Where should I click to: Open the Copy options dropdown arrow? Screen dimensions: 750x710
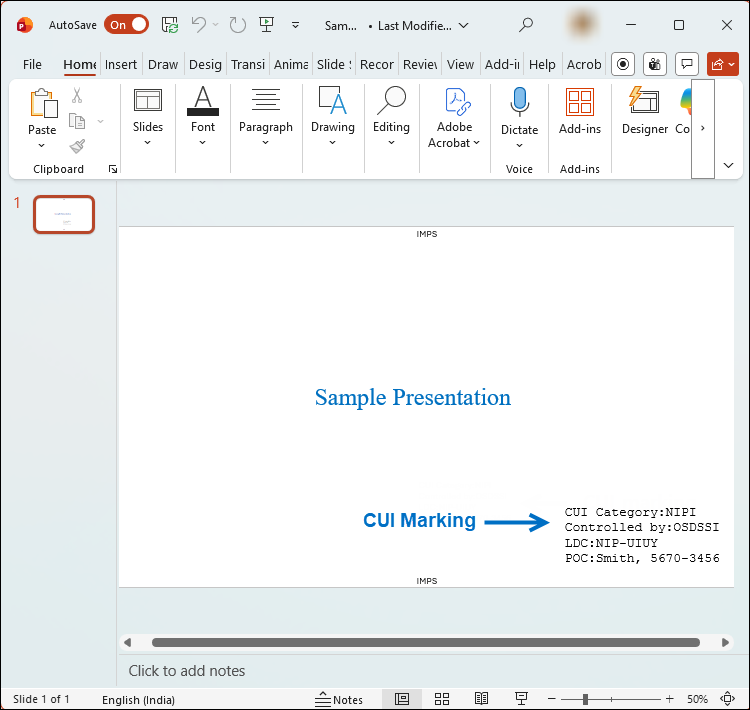click(x=100, y=121)
